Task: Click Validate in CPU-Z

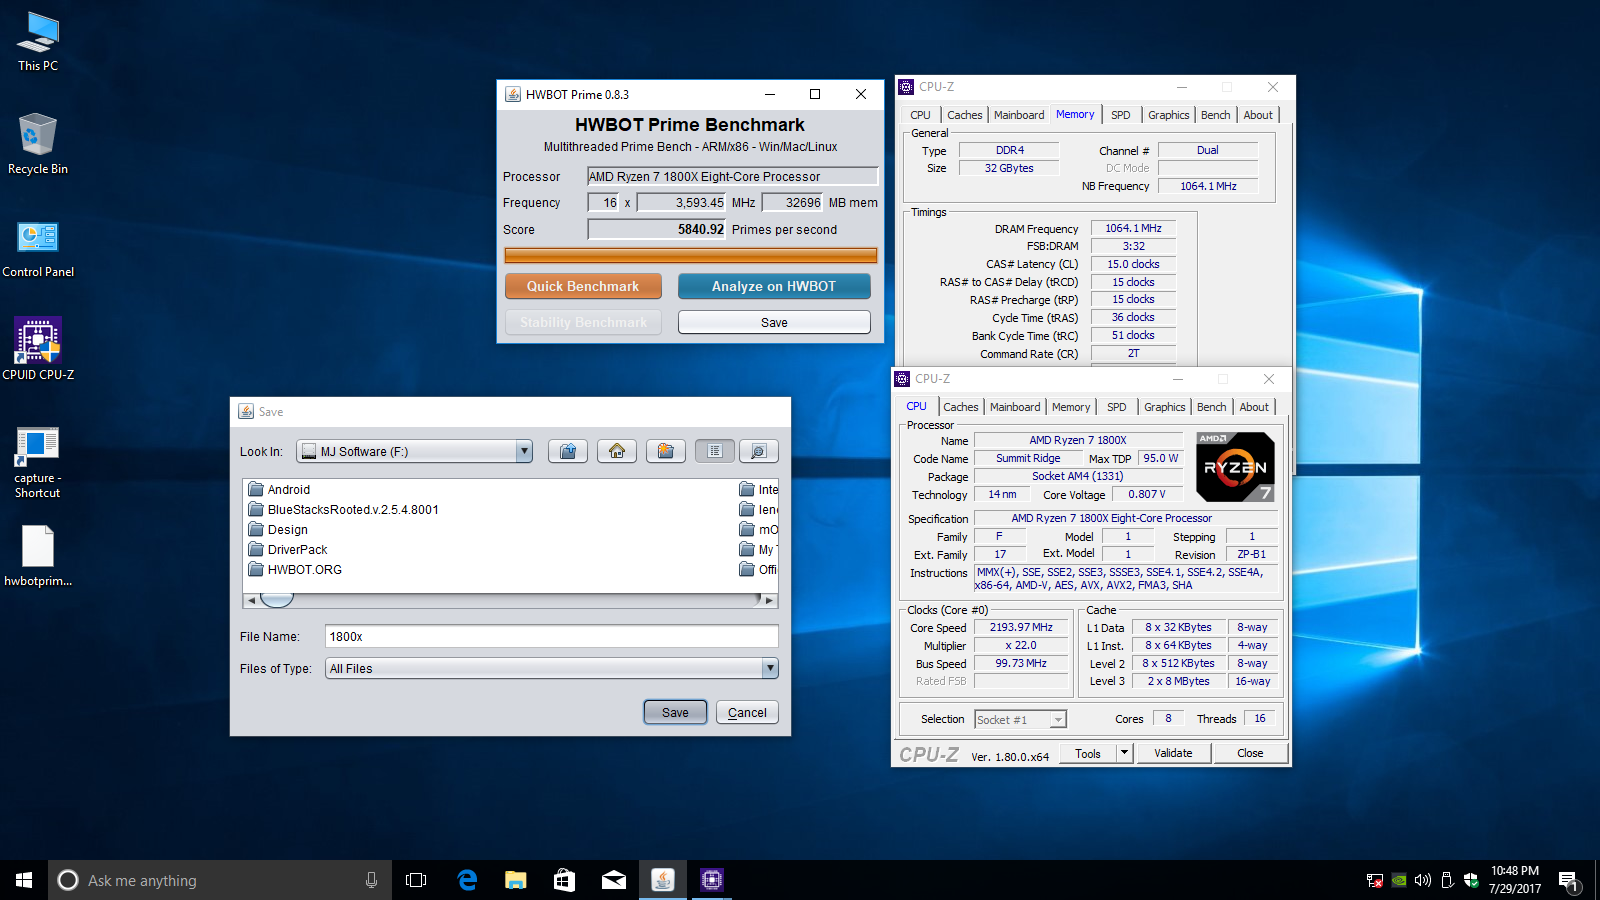Action: click(1173, 753)
